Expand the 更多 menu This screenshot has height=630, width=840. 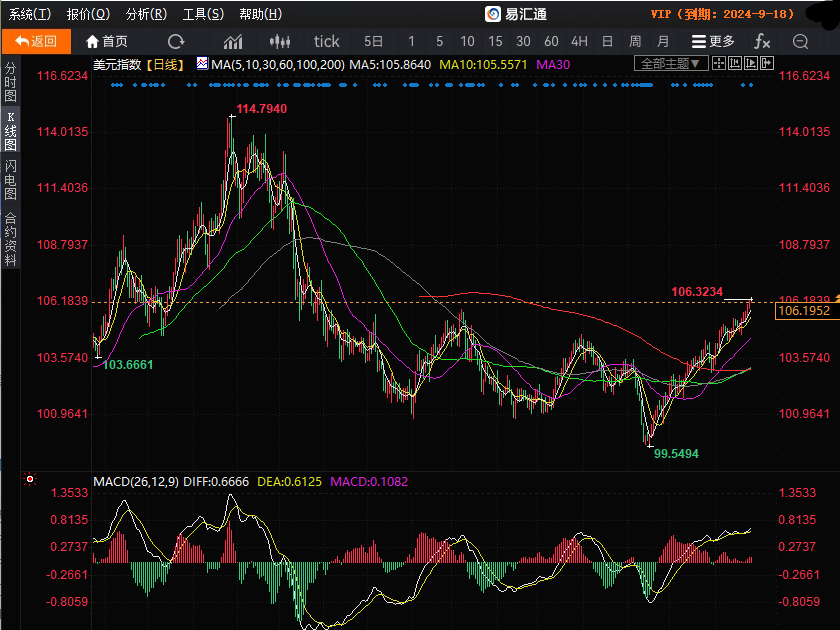pos(713,41)
